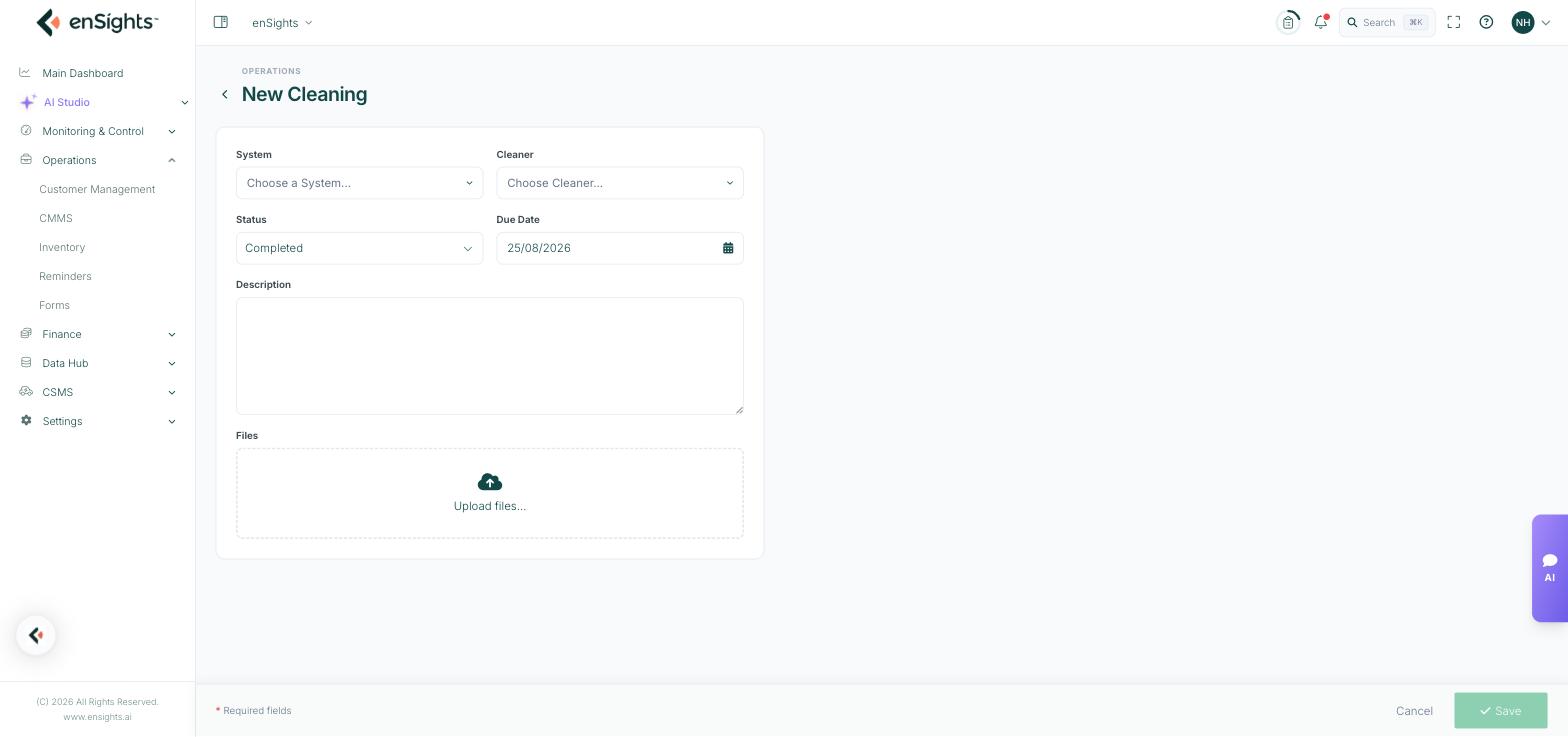
Task: Go back using the arrow beside New Cleaning
Action: 225,95
